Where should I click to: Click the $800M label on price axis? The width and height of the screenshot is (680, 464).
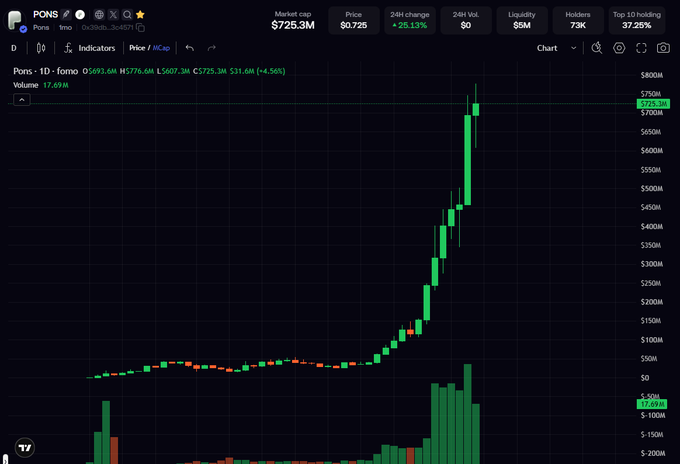pos(652,75)
